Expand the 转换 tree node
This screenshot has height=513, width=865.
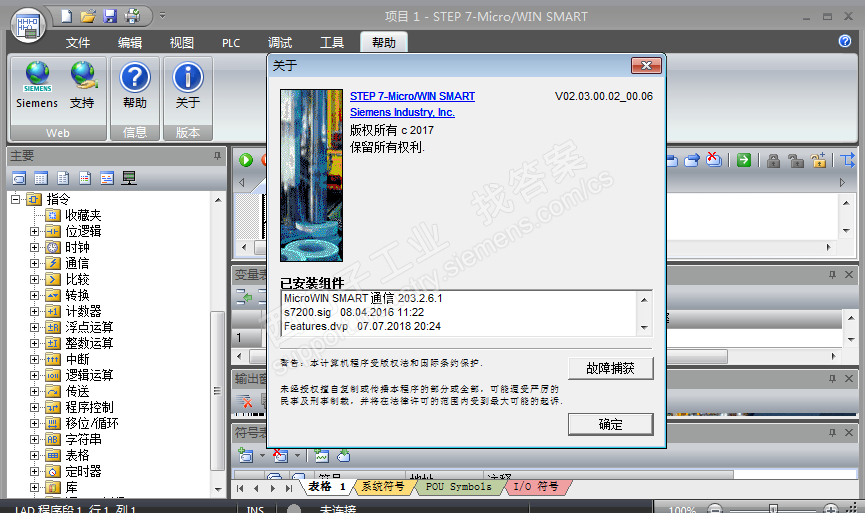[34, 295]
